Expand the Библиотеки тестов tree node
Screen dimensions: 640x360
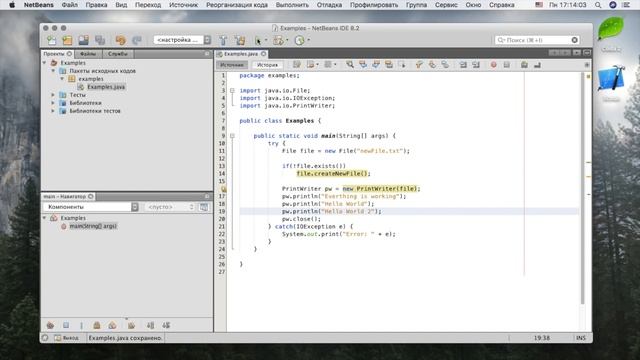pyautogui.click(x=53, y=111)
